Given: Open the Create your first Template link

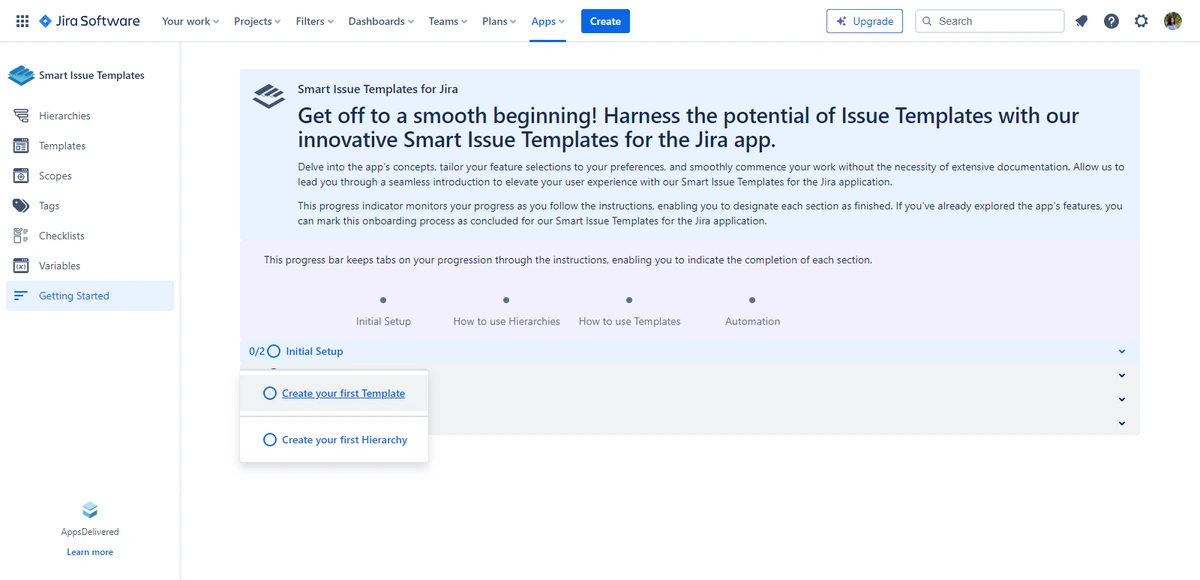Looking at the screenshot, I should [x=343, y=393].
